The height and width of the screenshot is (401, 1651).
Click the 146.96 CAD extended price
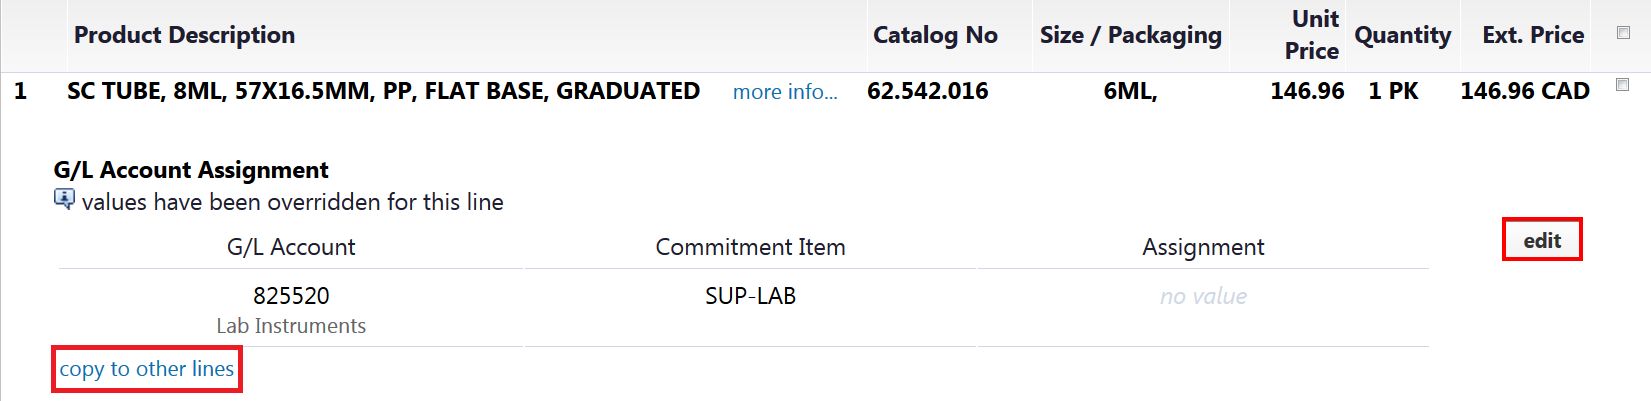tap(1524, 91)
